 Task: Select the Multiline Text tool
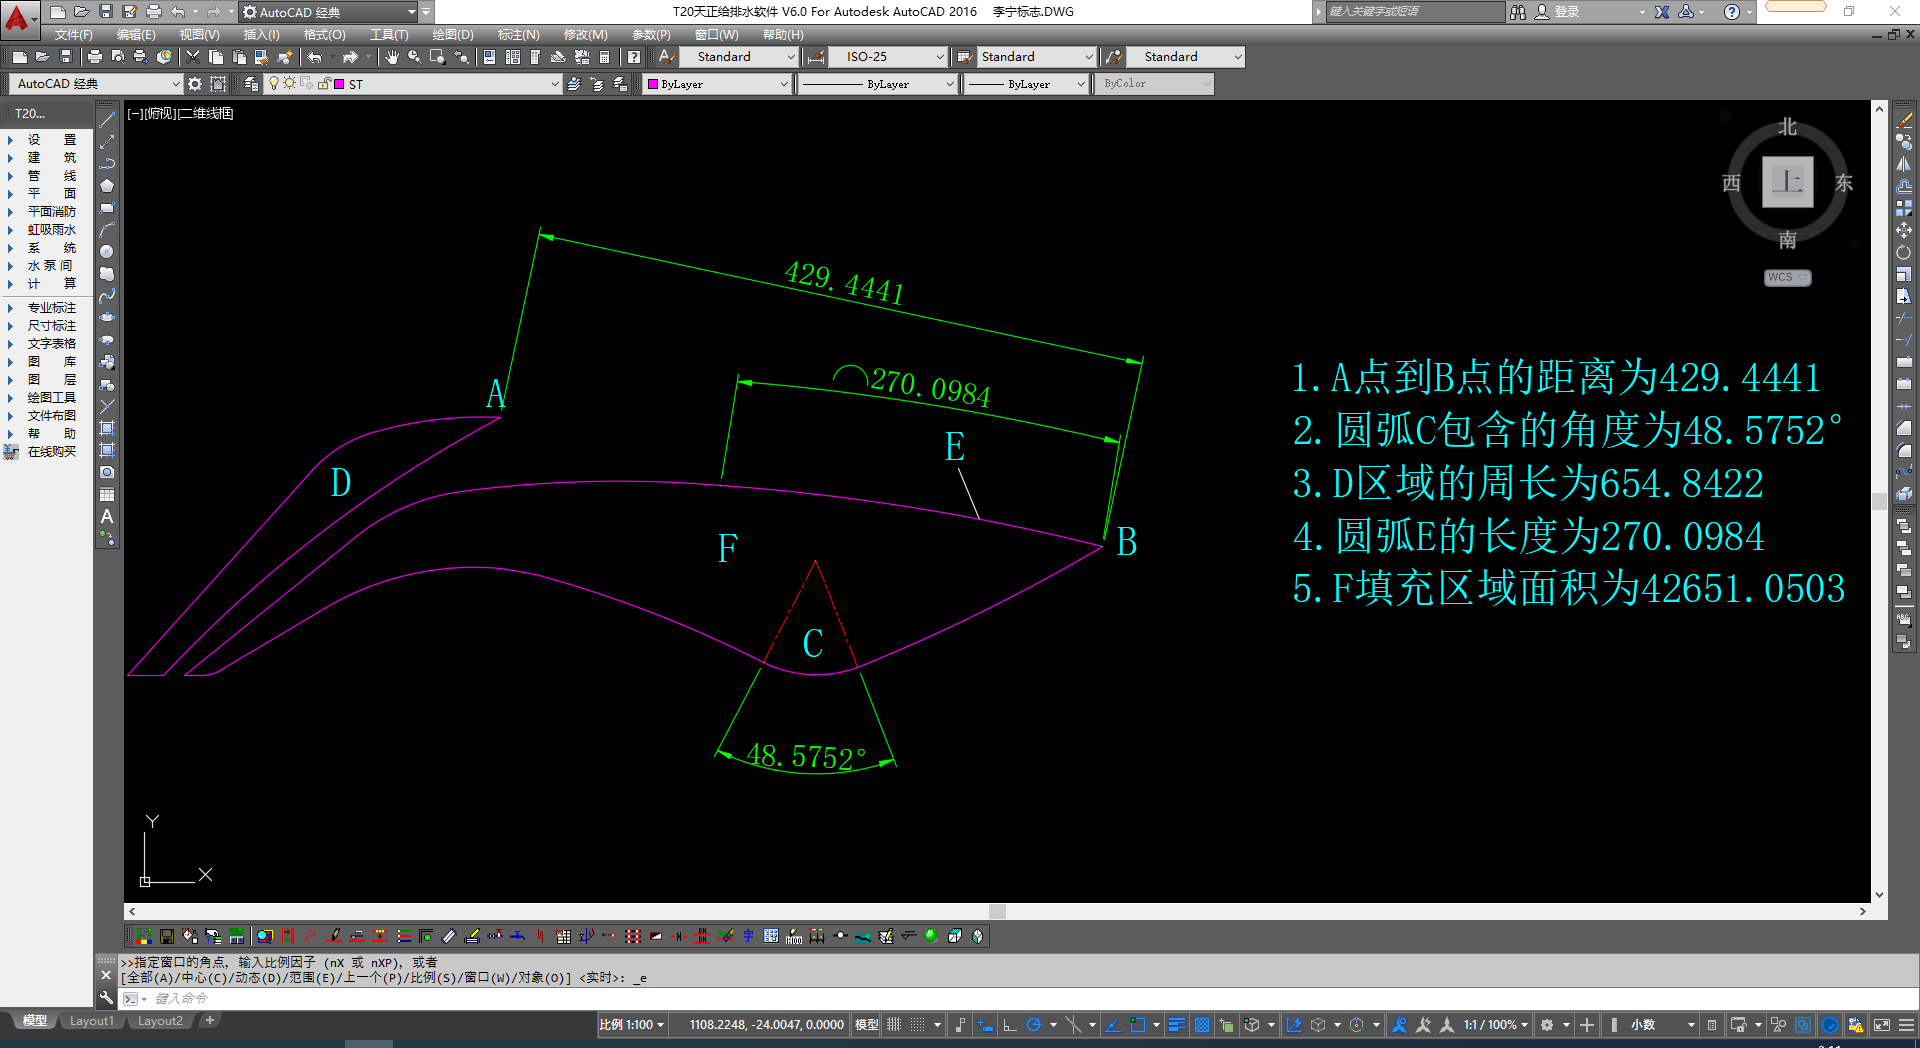[x=107, y=516]
